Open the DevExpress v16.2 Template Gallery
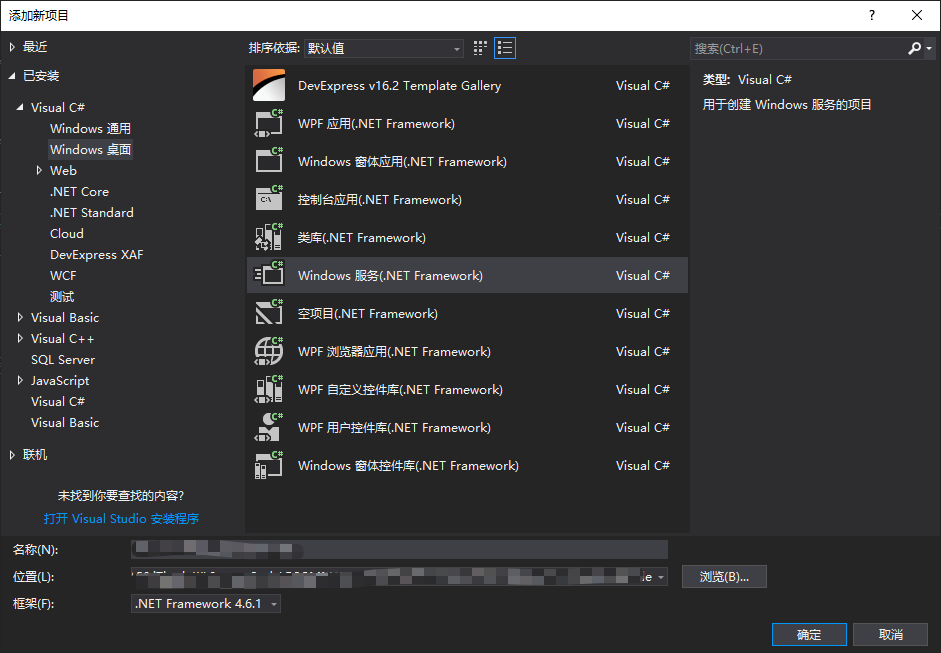Image resolution: width=941 pixels, height=653 pixels. point(399,85)
